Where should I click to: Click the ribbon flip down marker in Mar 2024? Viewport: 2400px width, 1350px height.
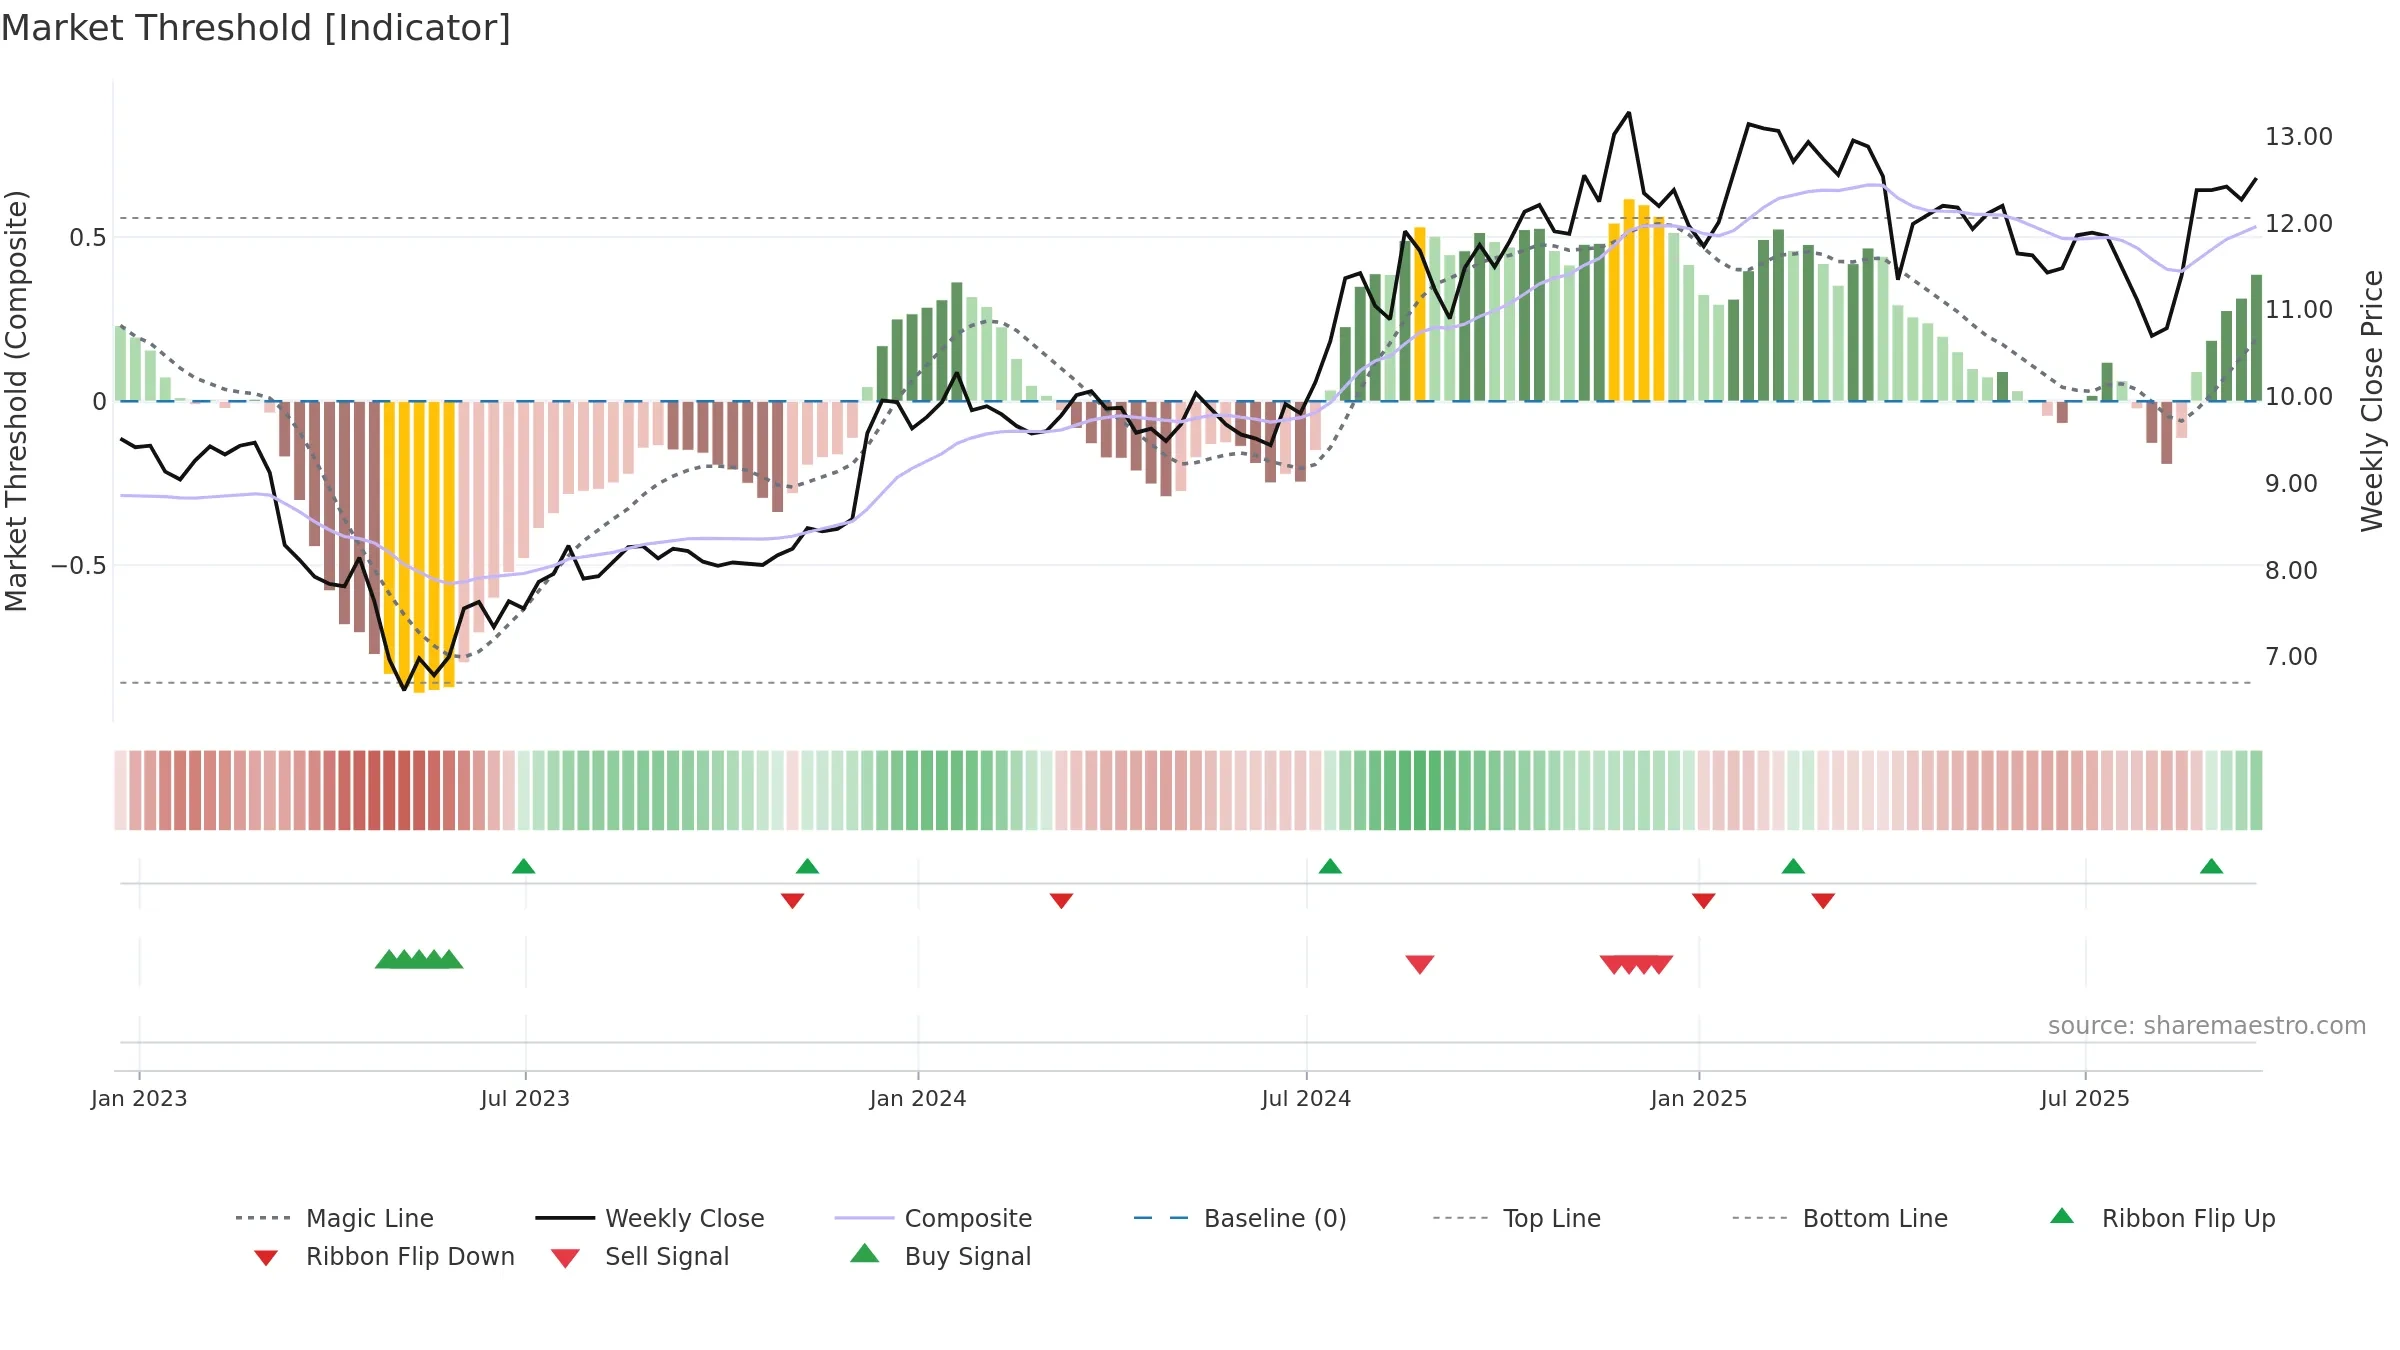tap(1061, 901)
